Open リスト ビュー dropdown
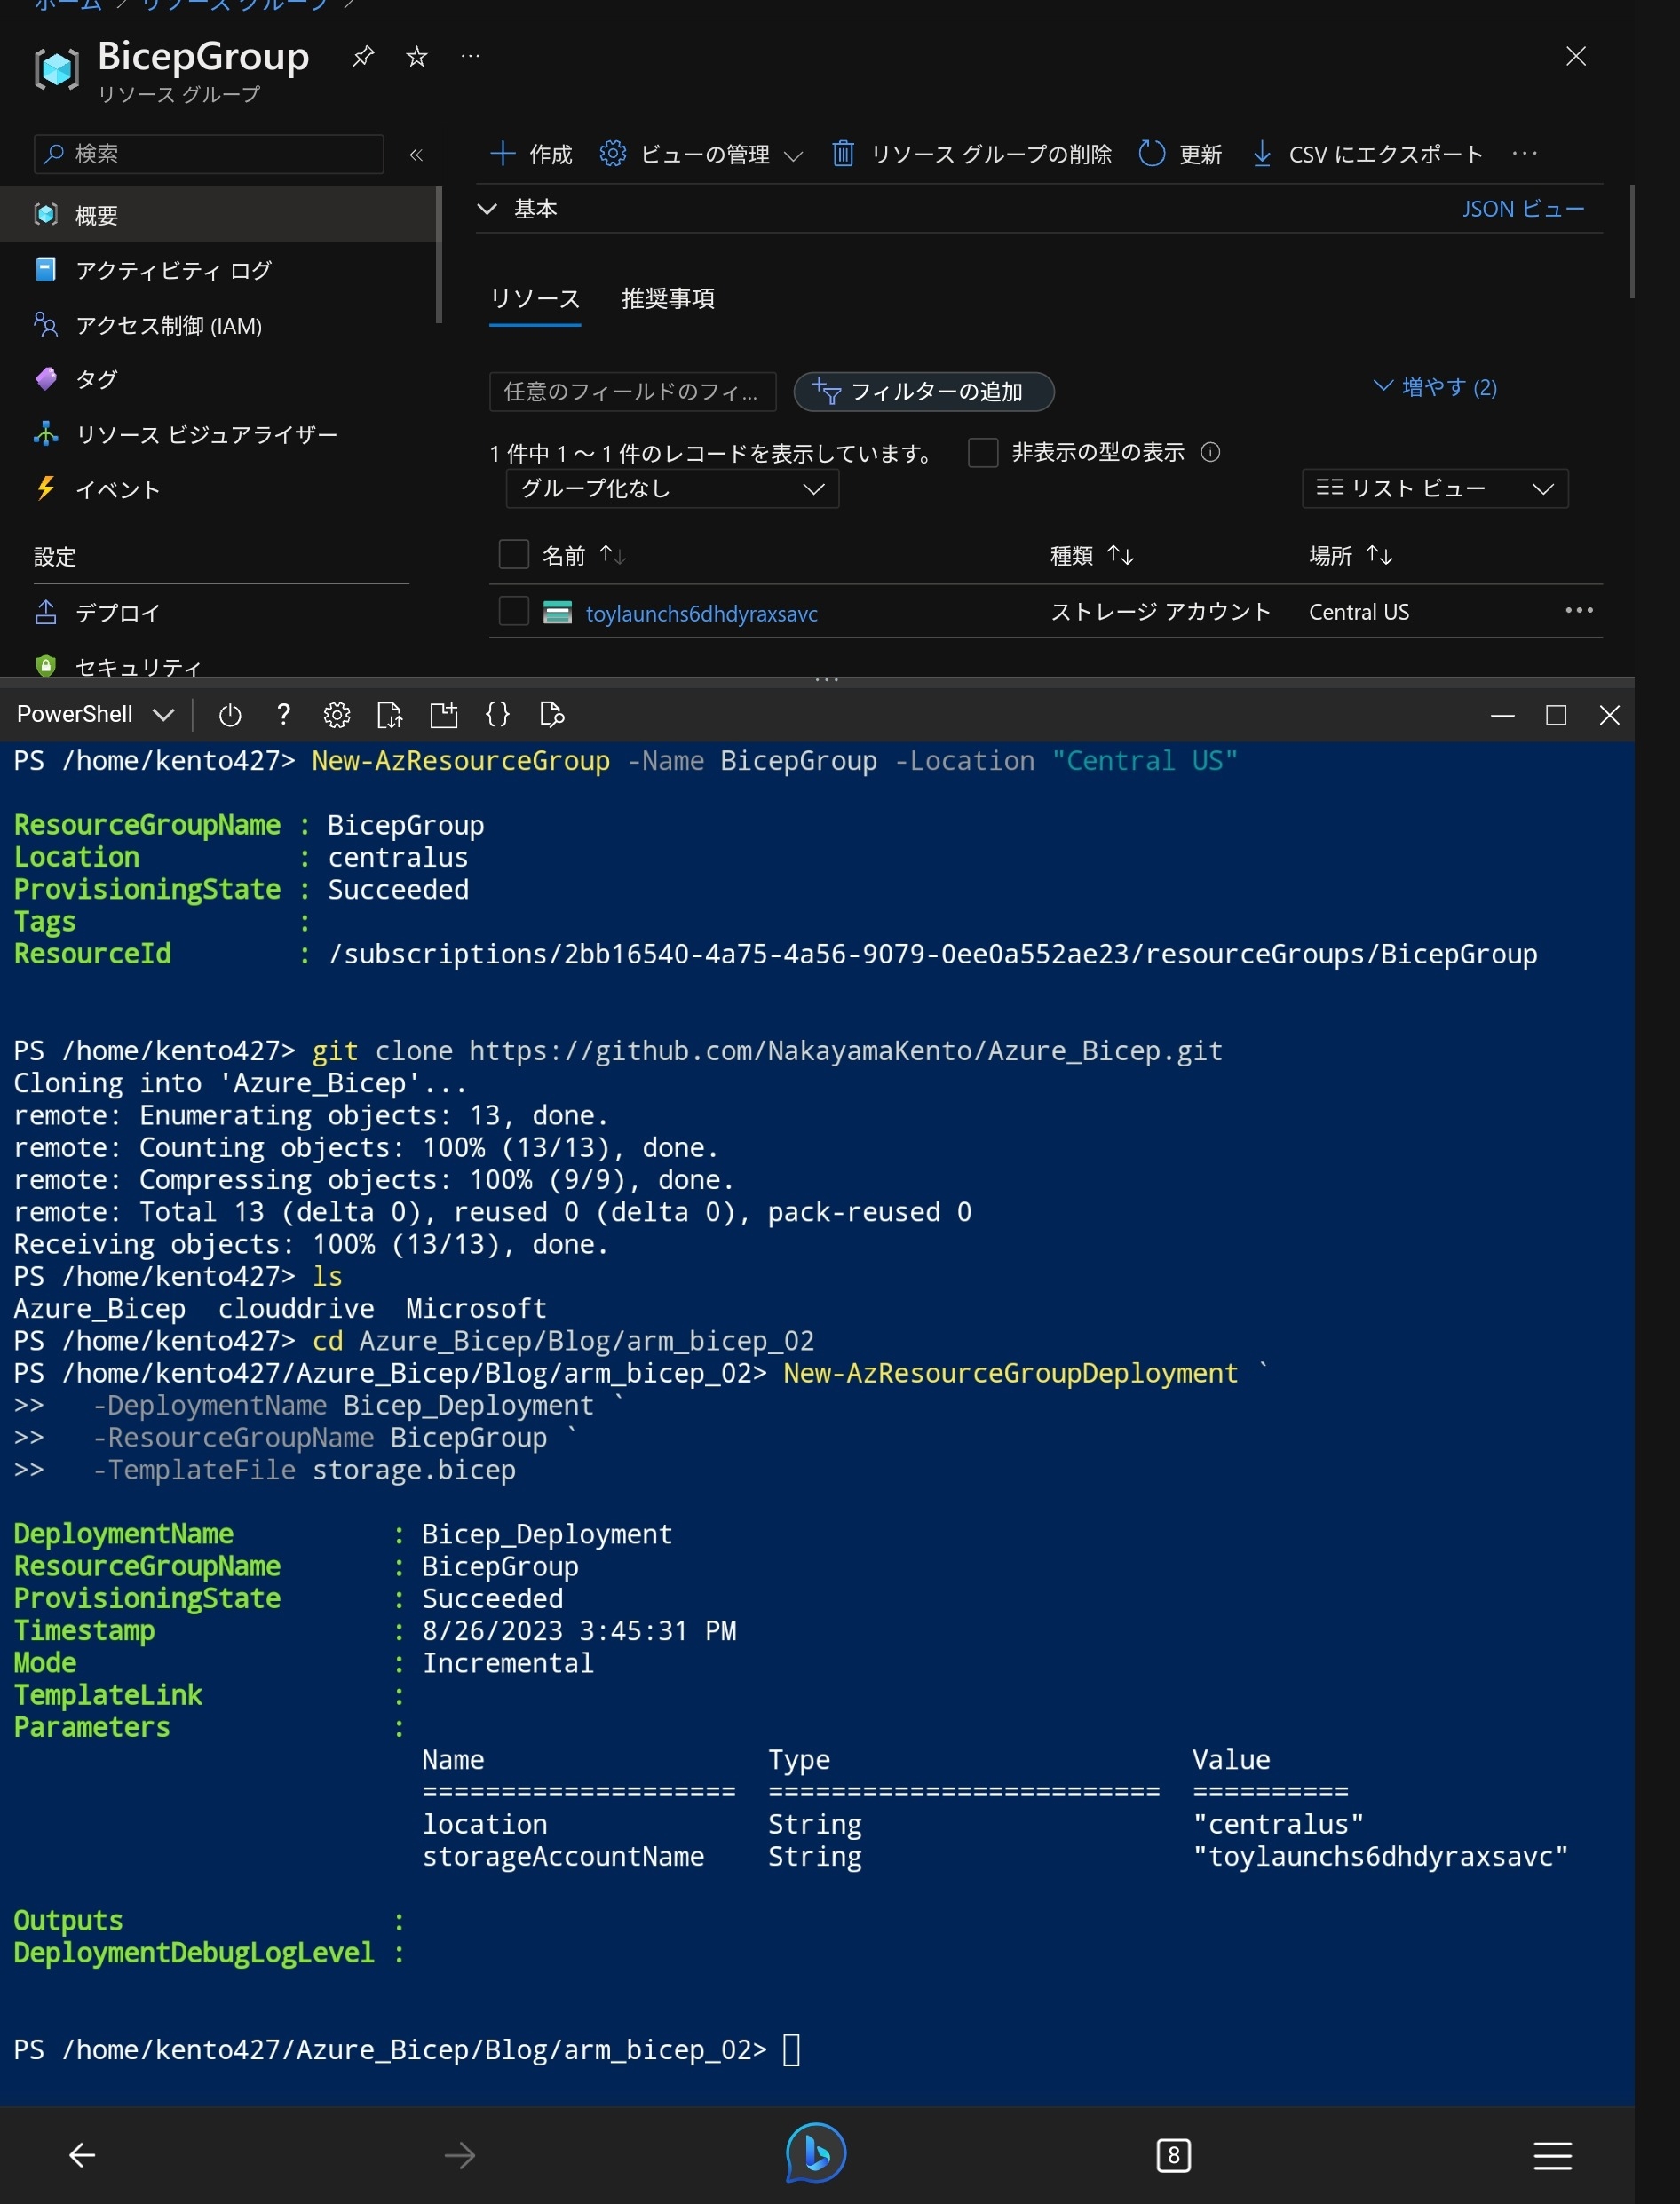The image size is (1680, 2204). [1435, 488]
